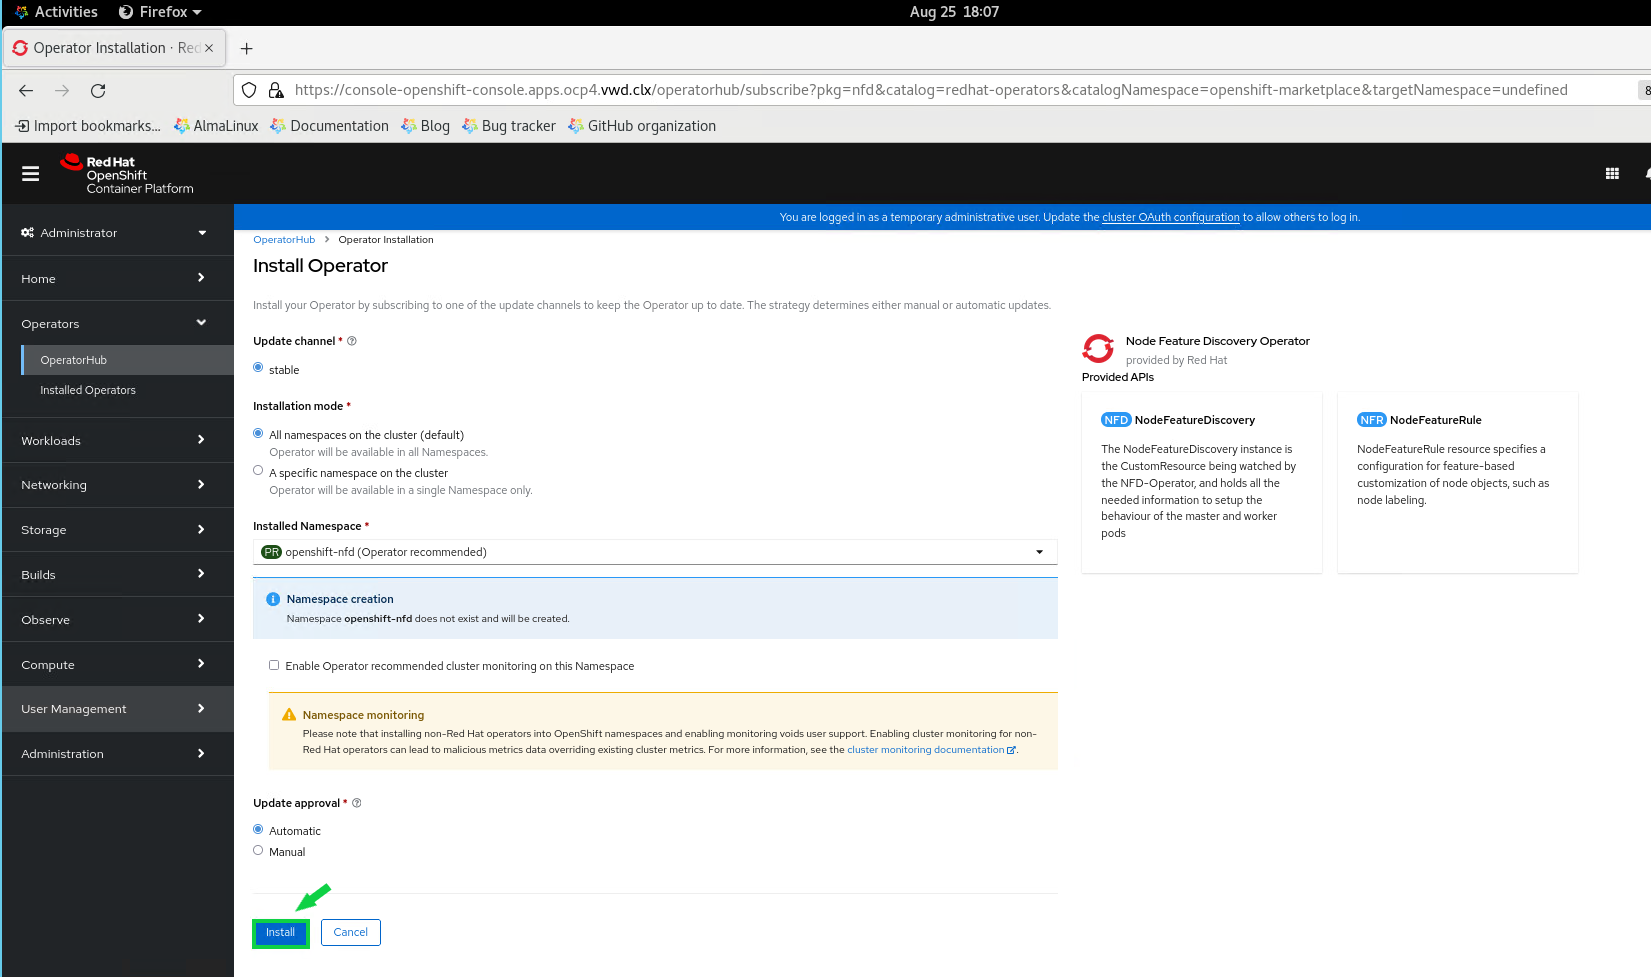
Task: Click the Red Hat OpenShift logo
Action: (127, 174)
